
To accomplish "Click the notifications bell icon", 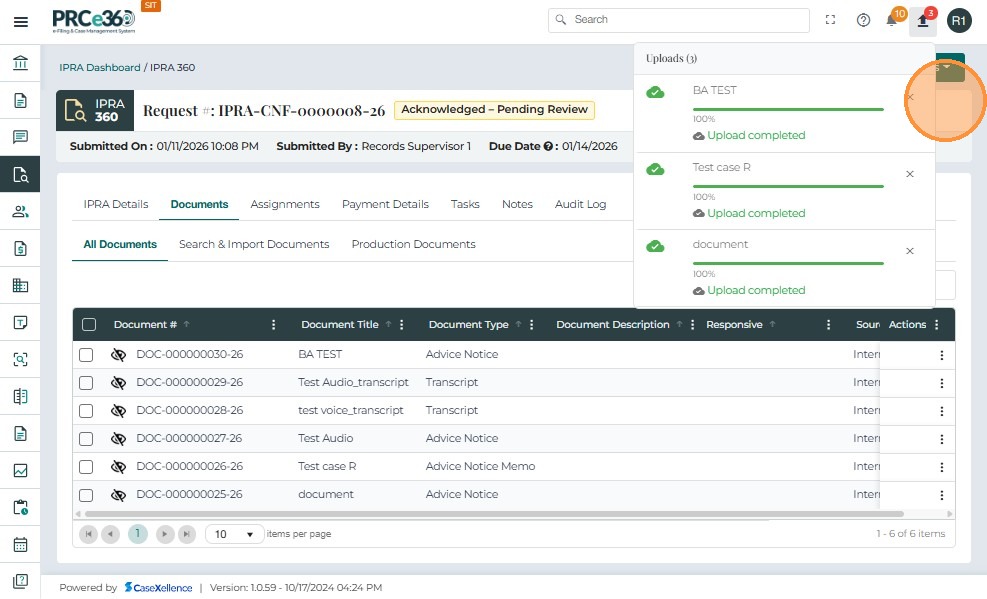I will 892,21.
